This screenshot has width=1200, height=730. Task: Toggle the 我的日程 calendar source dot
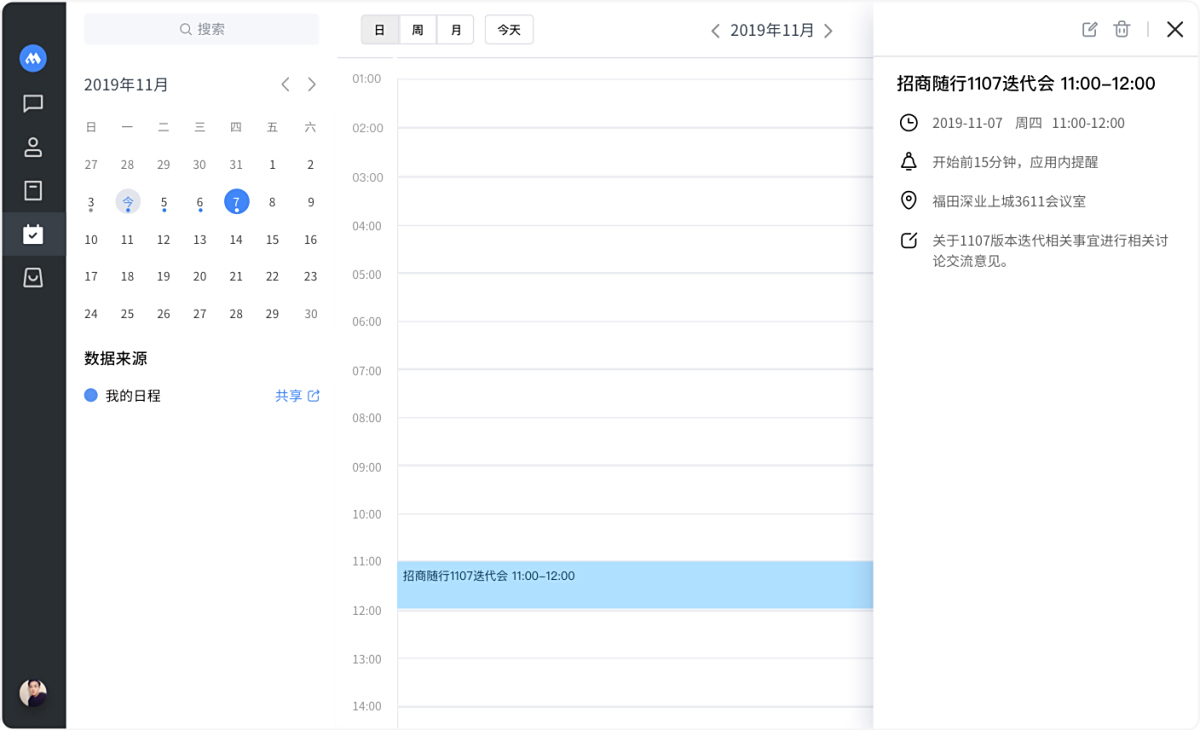91,396
